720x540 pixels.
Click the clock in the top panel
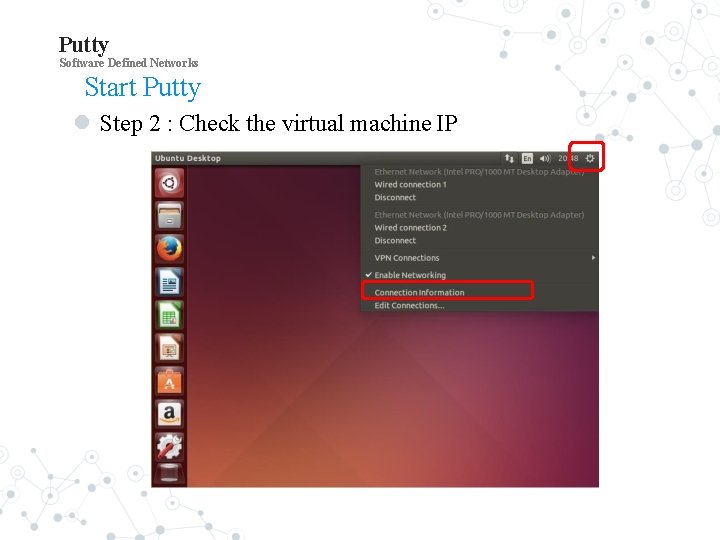[x=568, y=158]
